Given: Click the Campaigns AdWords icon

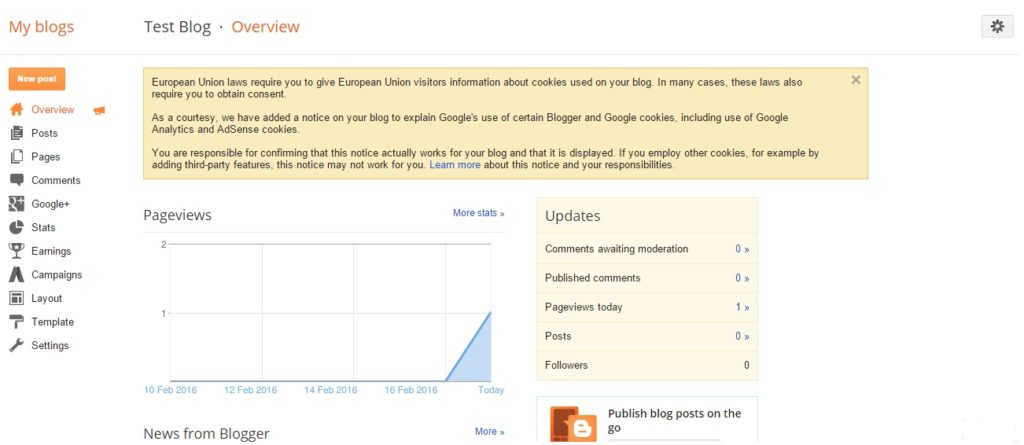Looking at the screenshot, I should (x=16, y=274).
